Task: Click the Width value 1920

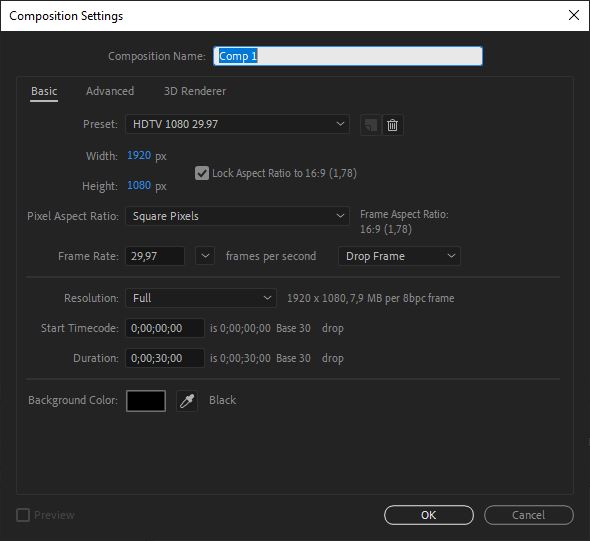Action: (x=139, y=155)
